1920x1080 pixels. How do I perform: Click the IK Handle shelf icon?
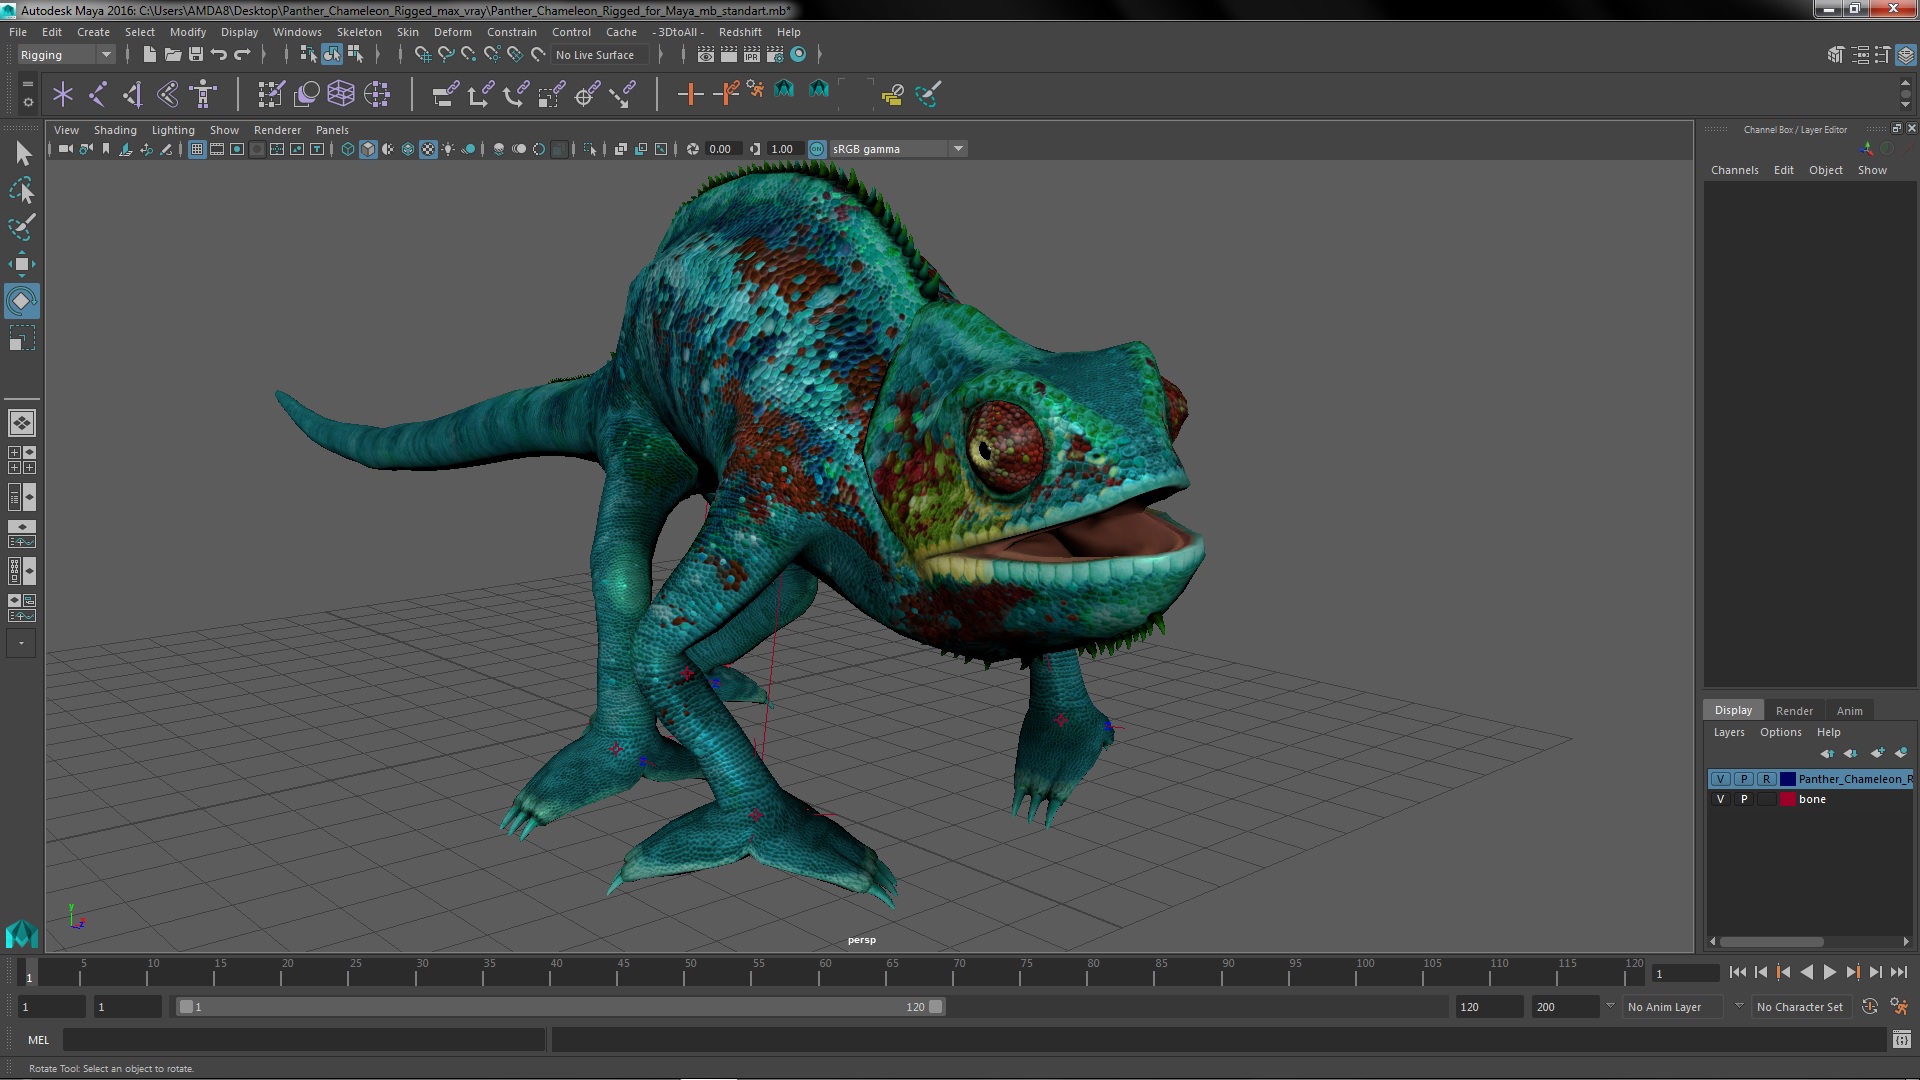(x=133, y=94)
